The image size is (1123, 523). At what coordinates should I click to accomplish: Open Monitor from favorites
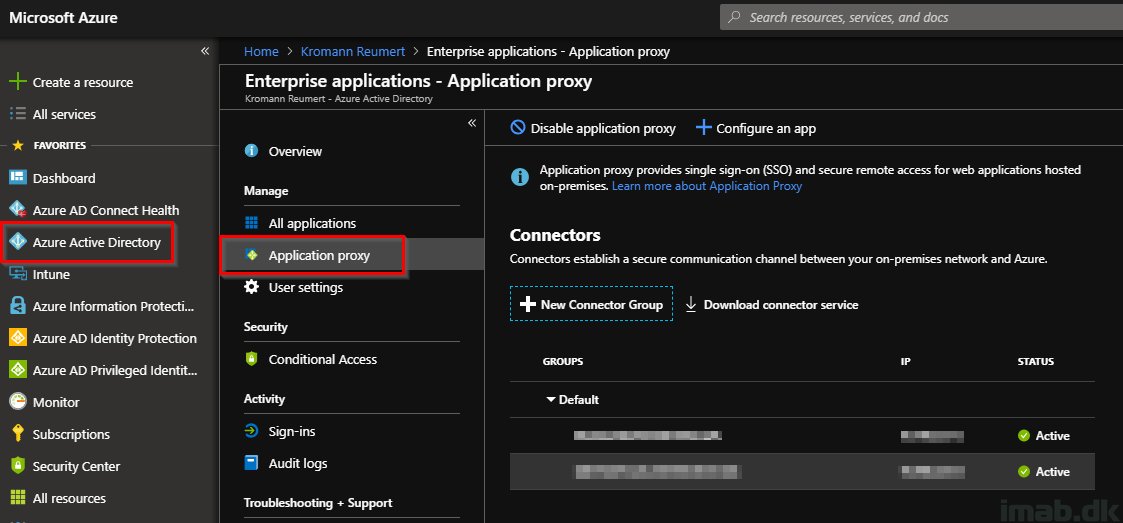(x=56, y=403)
